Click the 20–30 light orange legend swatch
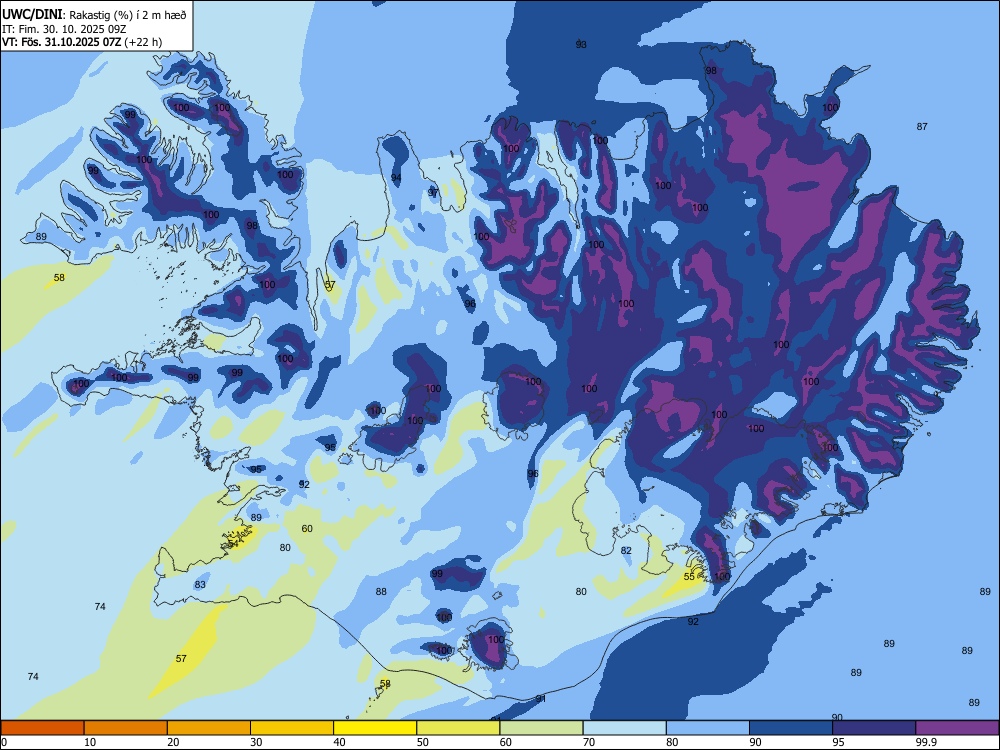This screenshot has height=750, width=1000. click(209, 728)
